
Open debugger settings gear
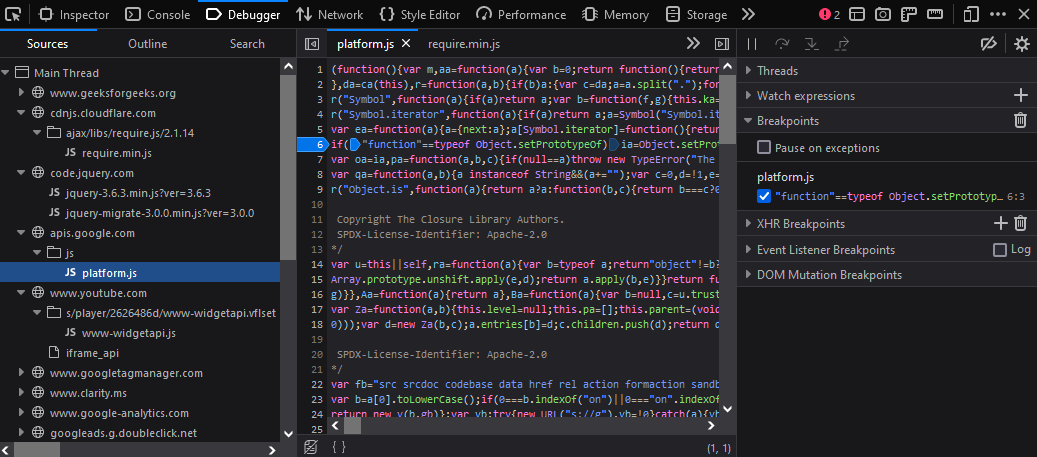pyautogui.click(x=1022, y=44)
